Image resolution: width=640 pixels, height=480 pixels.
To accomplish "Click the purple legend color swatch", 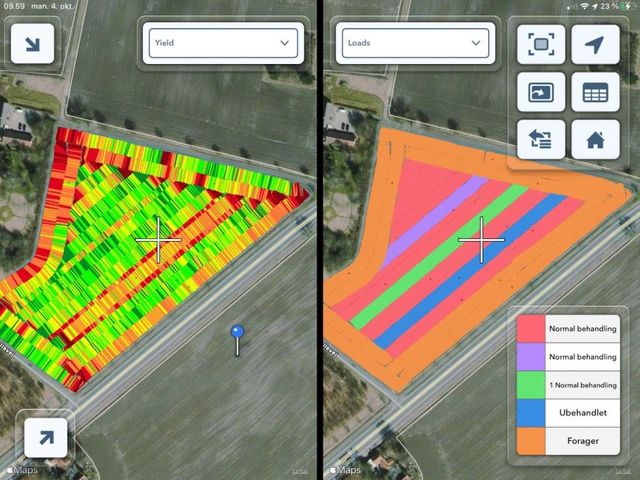I will pyautogui.click(x=530, y=355).
